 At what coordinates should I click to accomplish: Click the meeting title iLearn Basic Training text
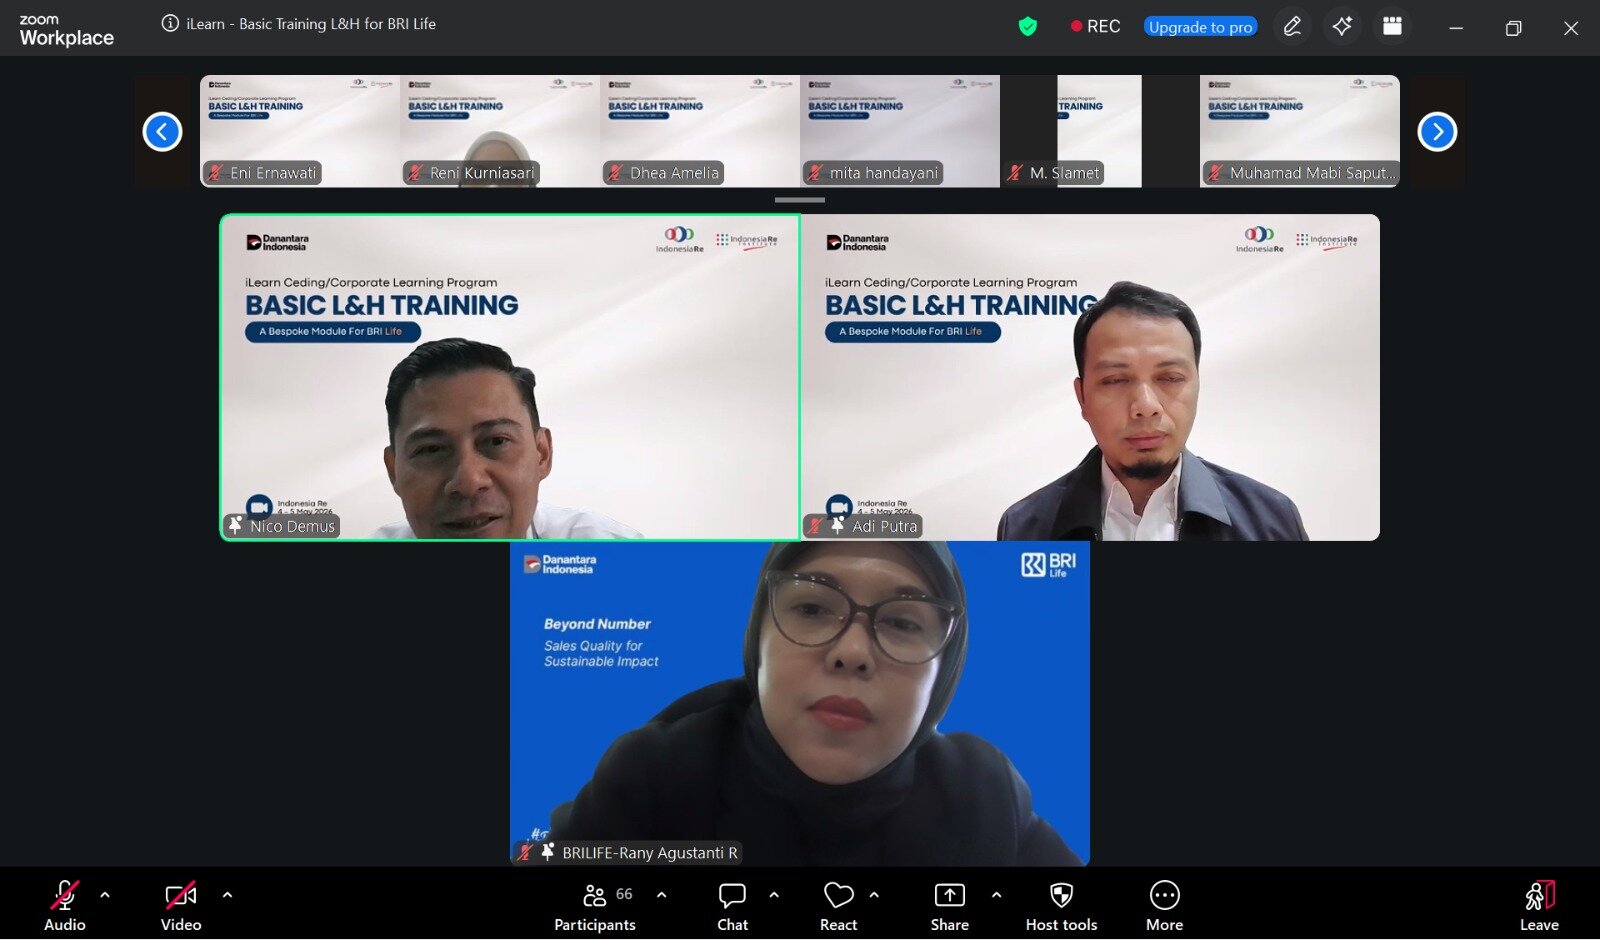point(311,24)
